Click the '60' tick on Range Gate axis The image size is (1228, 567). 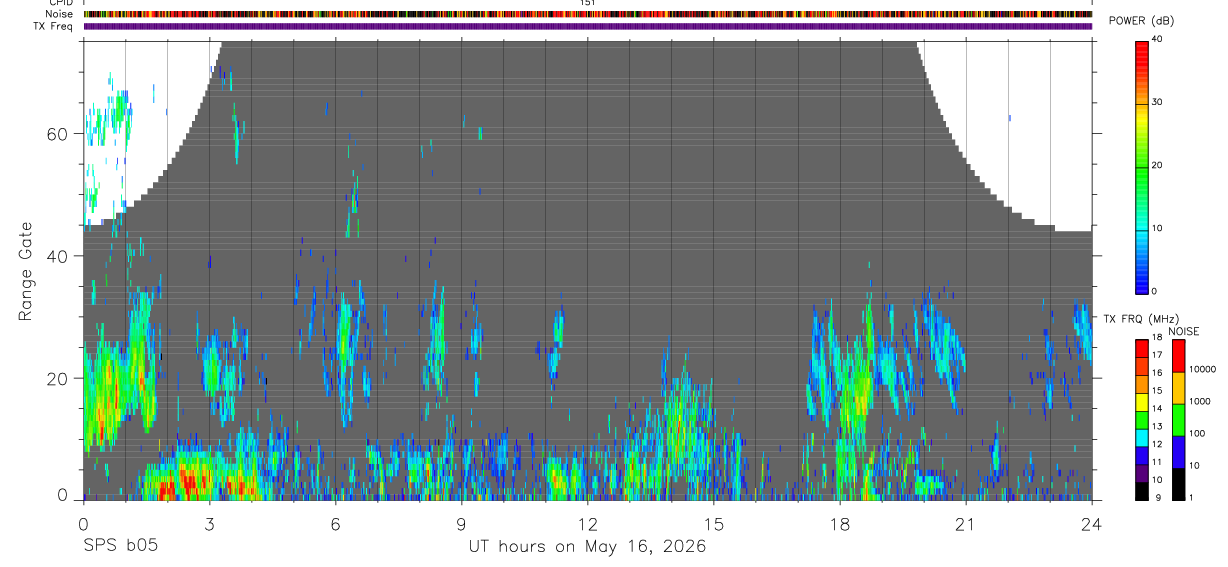59,134
